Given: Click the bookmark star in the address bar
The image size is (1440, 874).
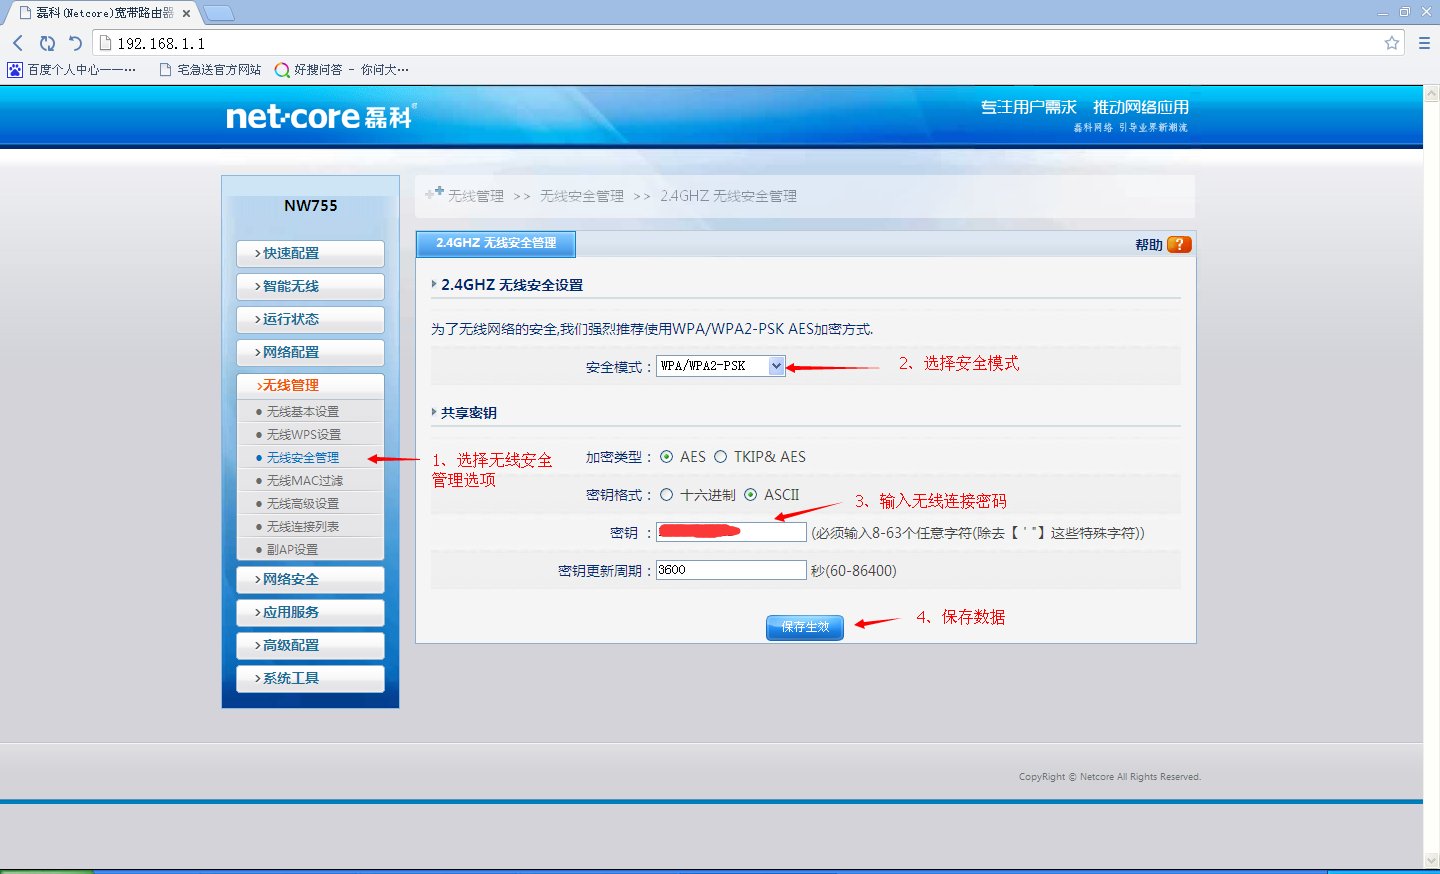Looking at the screenshot, I should (1391, 43).
